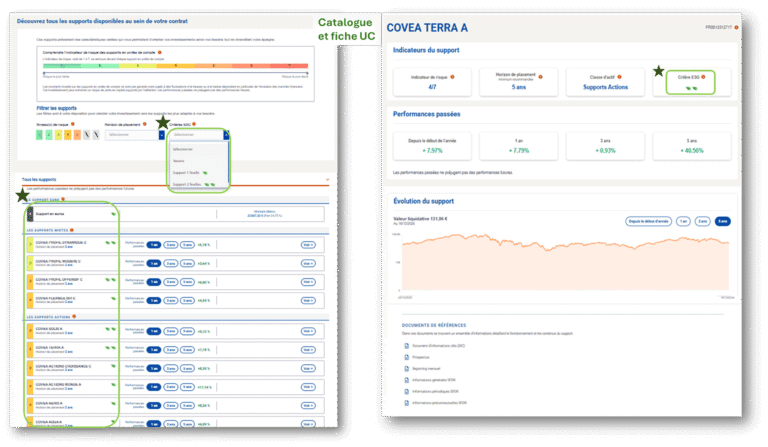Click the orange evolution chart area

tap(565, 264)
